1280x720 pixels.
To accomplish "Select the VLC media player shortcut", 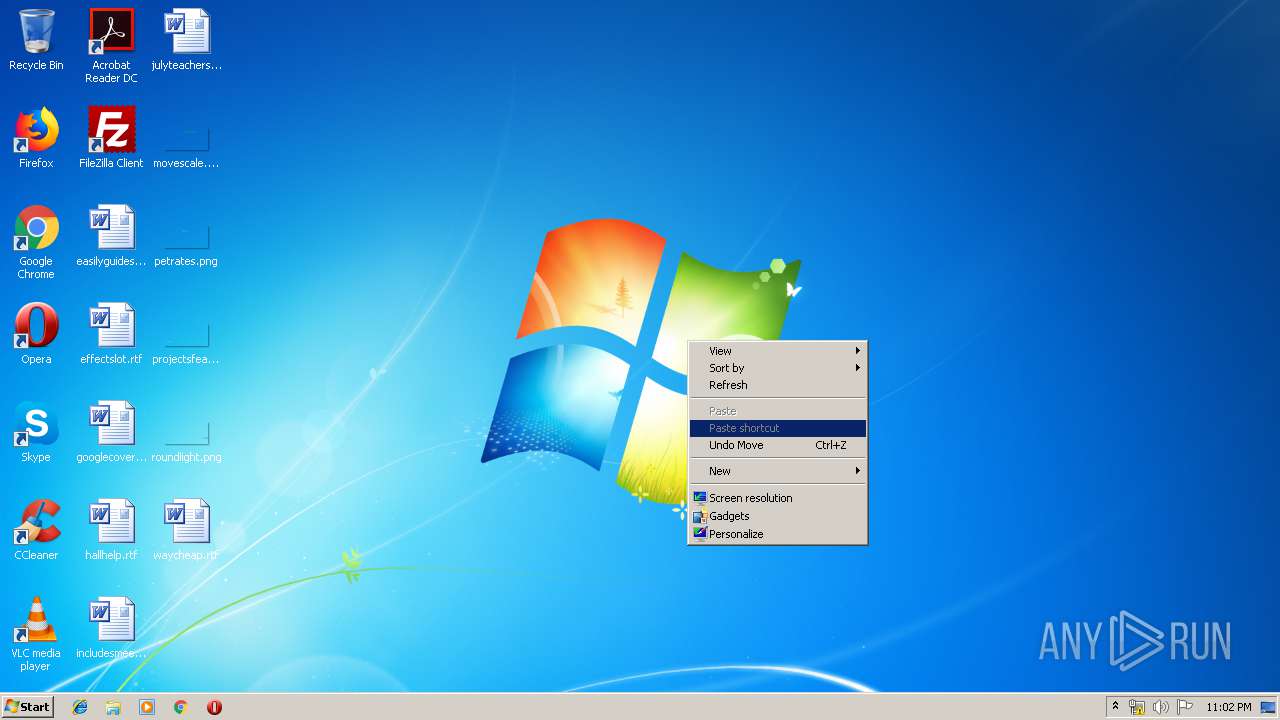I will click(36, 634).
